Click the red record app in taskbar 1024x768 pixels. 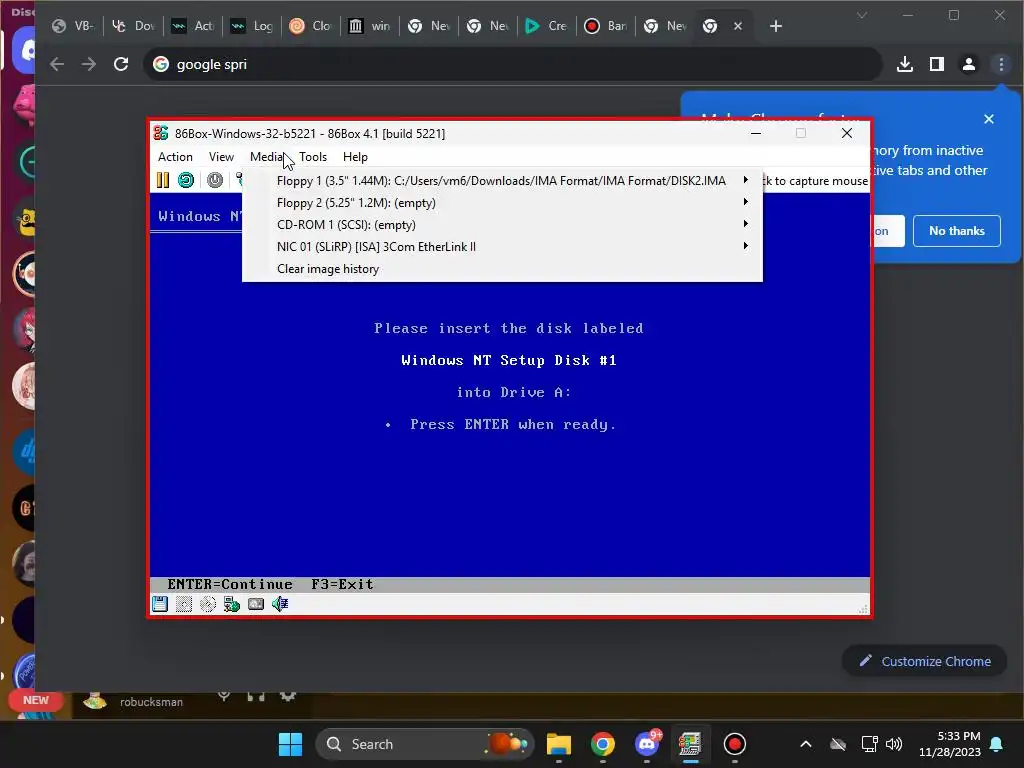(x=735, y=744)
